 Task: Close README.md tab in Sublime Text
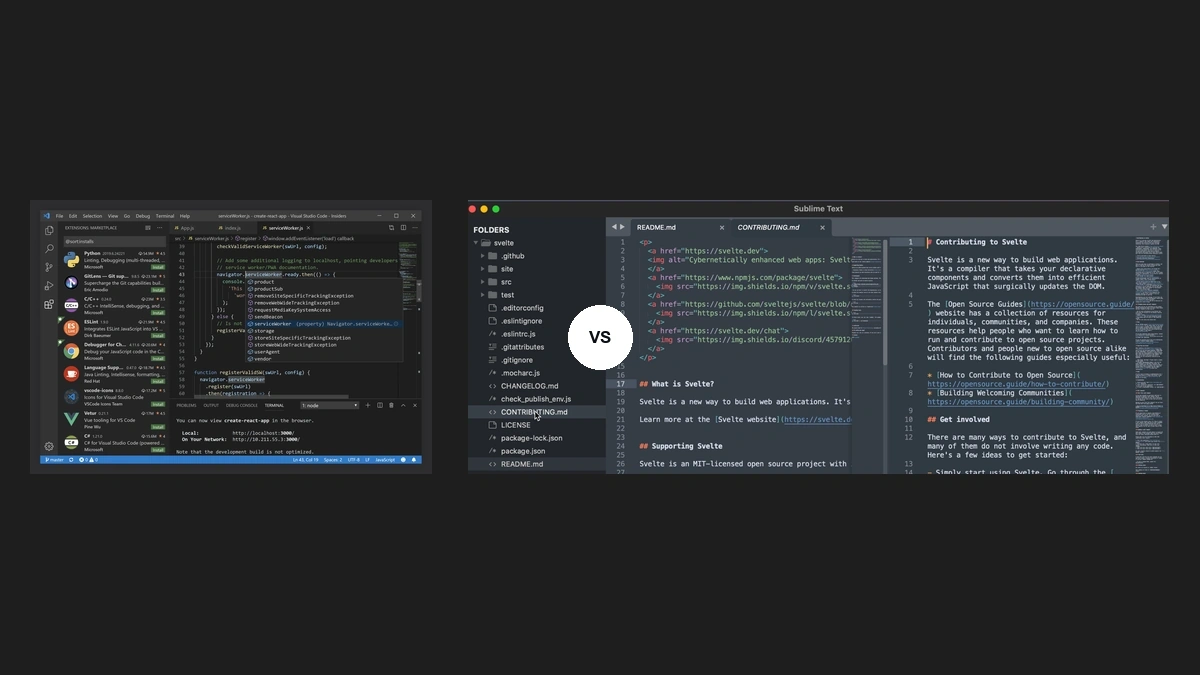[x=722, y=227]
